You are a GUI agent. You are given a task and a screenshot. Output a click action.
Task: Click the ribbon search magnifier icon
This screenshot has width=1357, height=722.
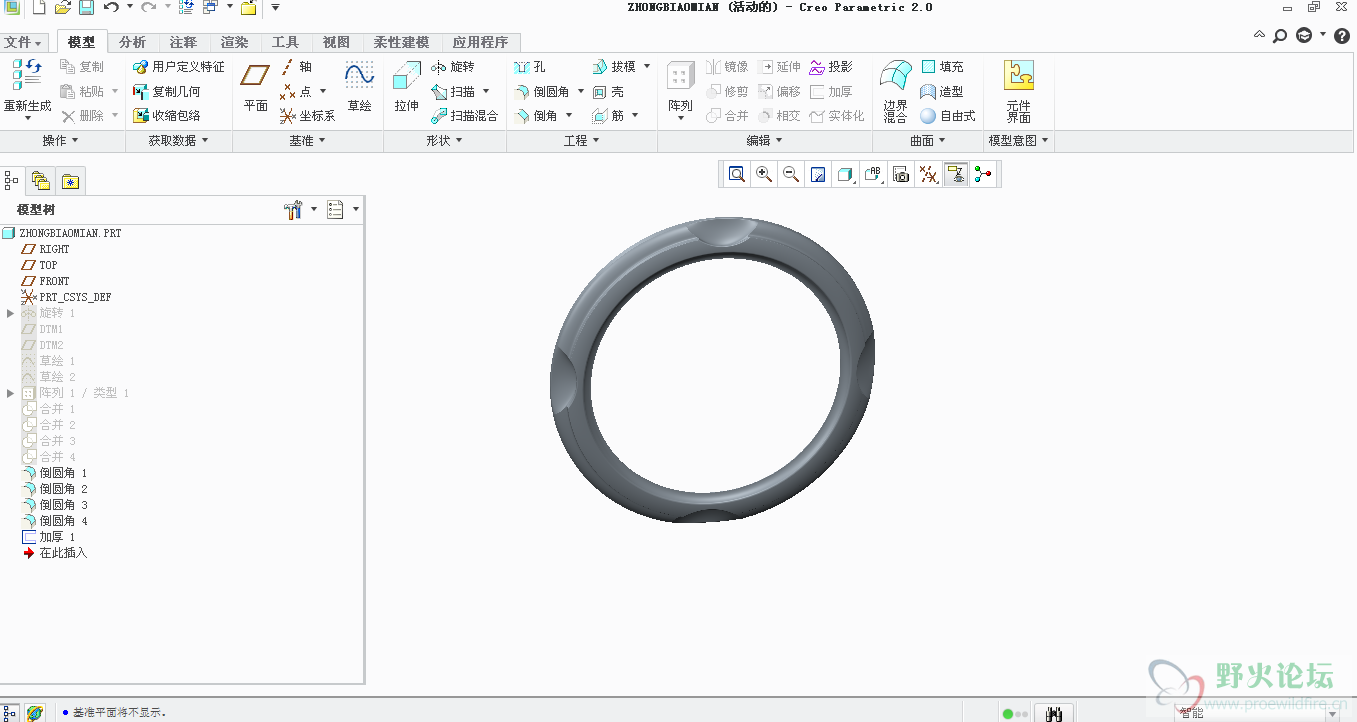tap(1280, 36)
